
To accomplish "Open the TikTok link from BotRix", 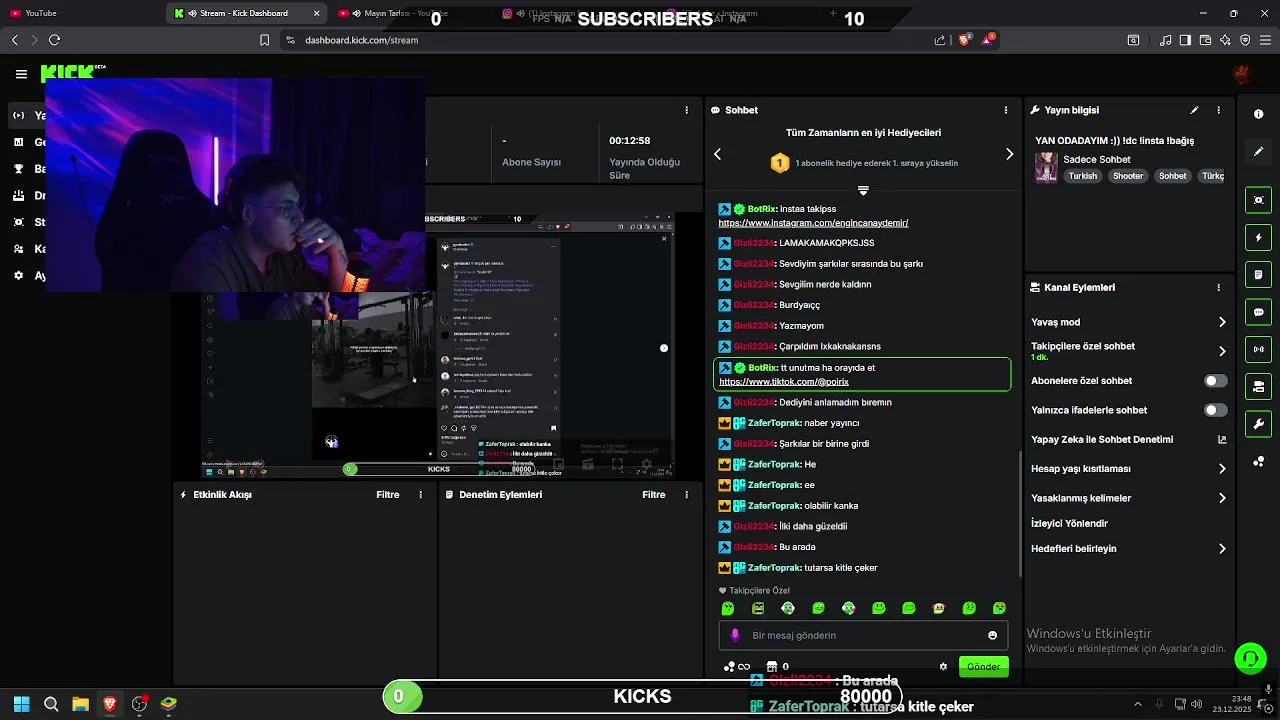I will pos(784,382).
